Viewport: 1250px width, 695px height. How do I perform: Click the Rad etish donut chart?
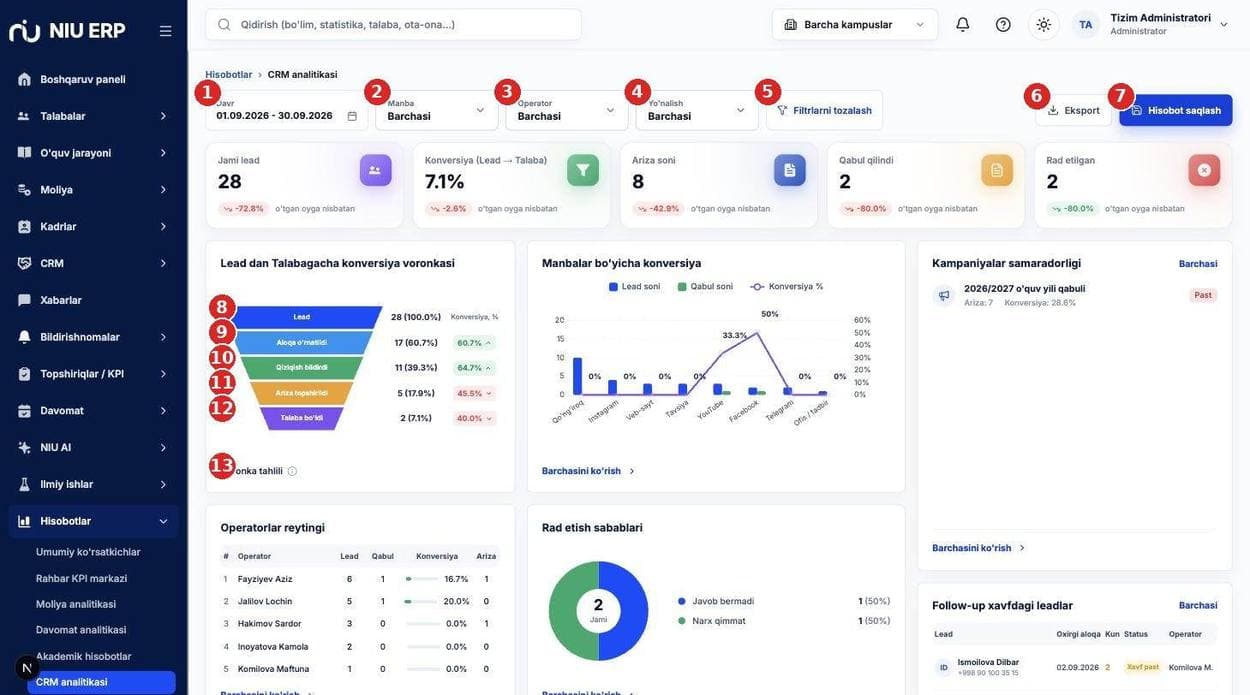pyautogui.click(x=598, y=611)
